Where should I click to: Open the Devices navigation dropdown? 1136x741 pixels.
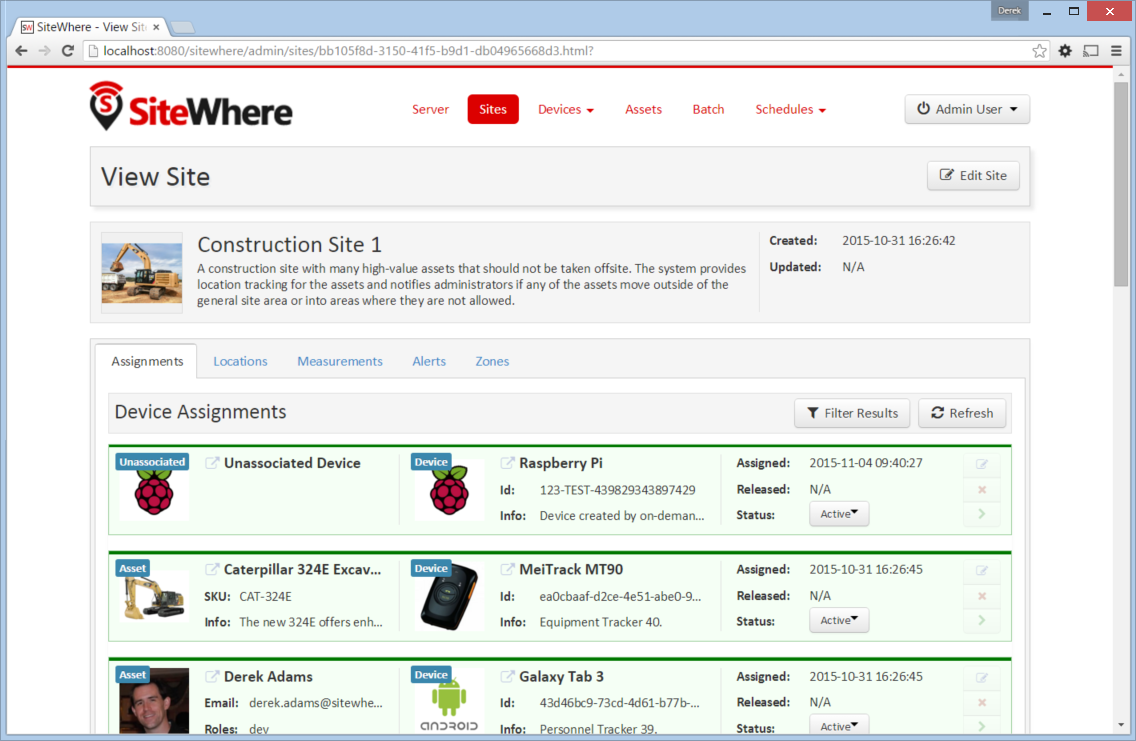[566, 109]
